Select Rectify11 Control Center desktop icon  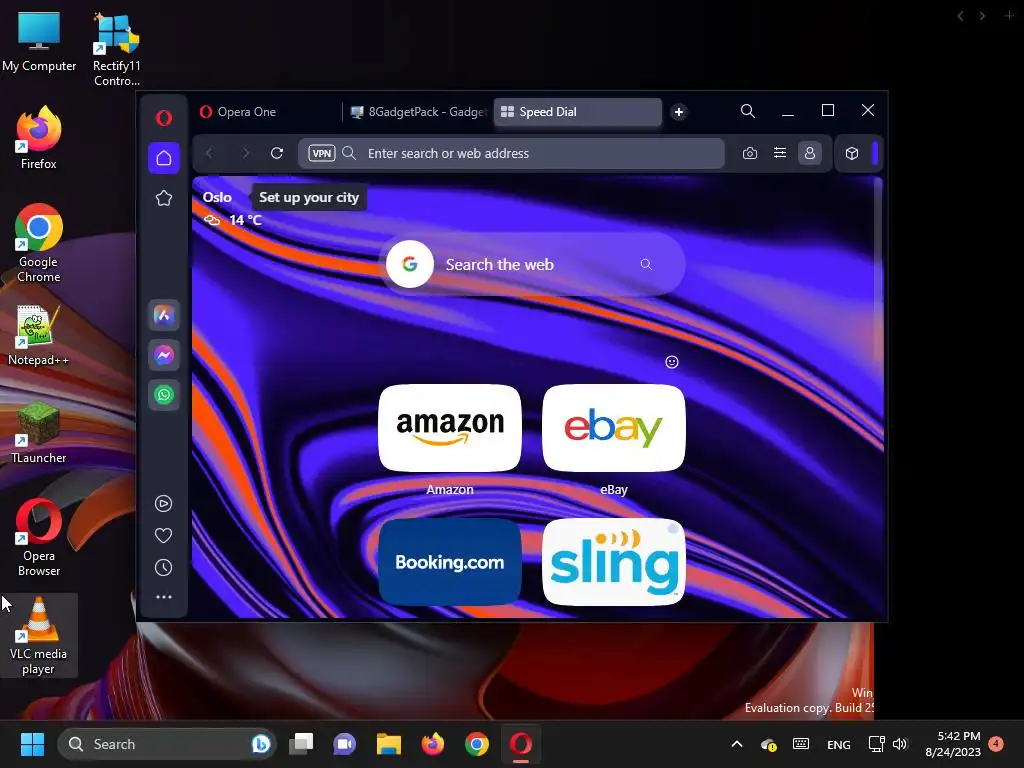click(x=117, y=50)
